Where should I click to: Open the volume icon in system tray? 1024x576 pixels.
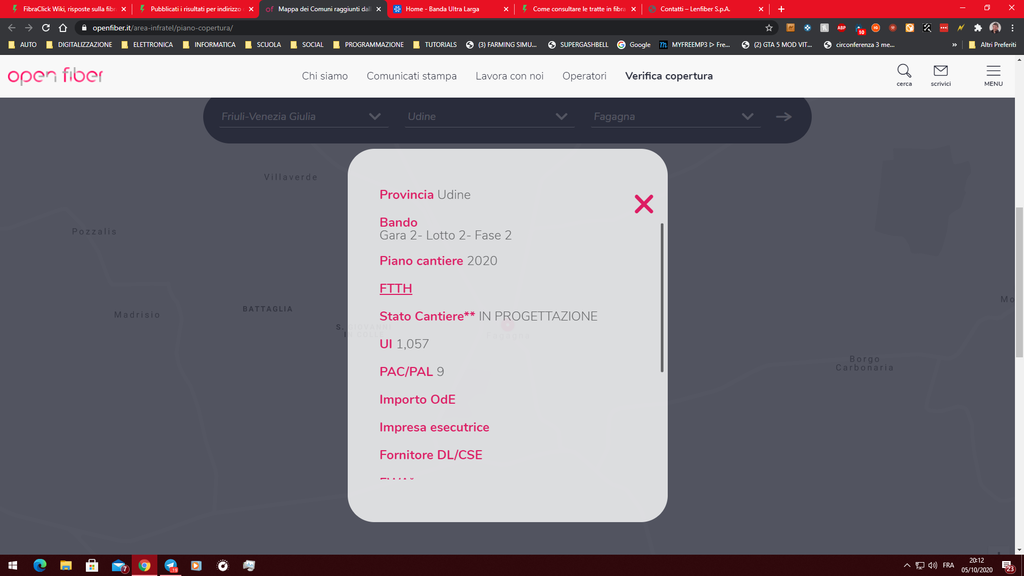(x=933, y=566)
